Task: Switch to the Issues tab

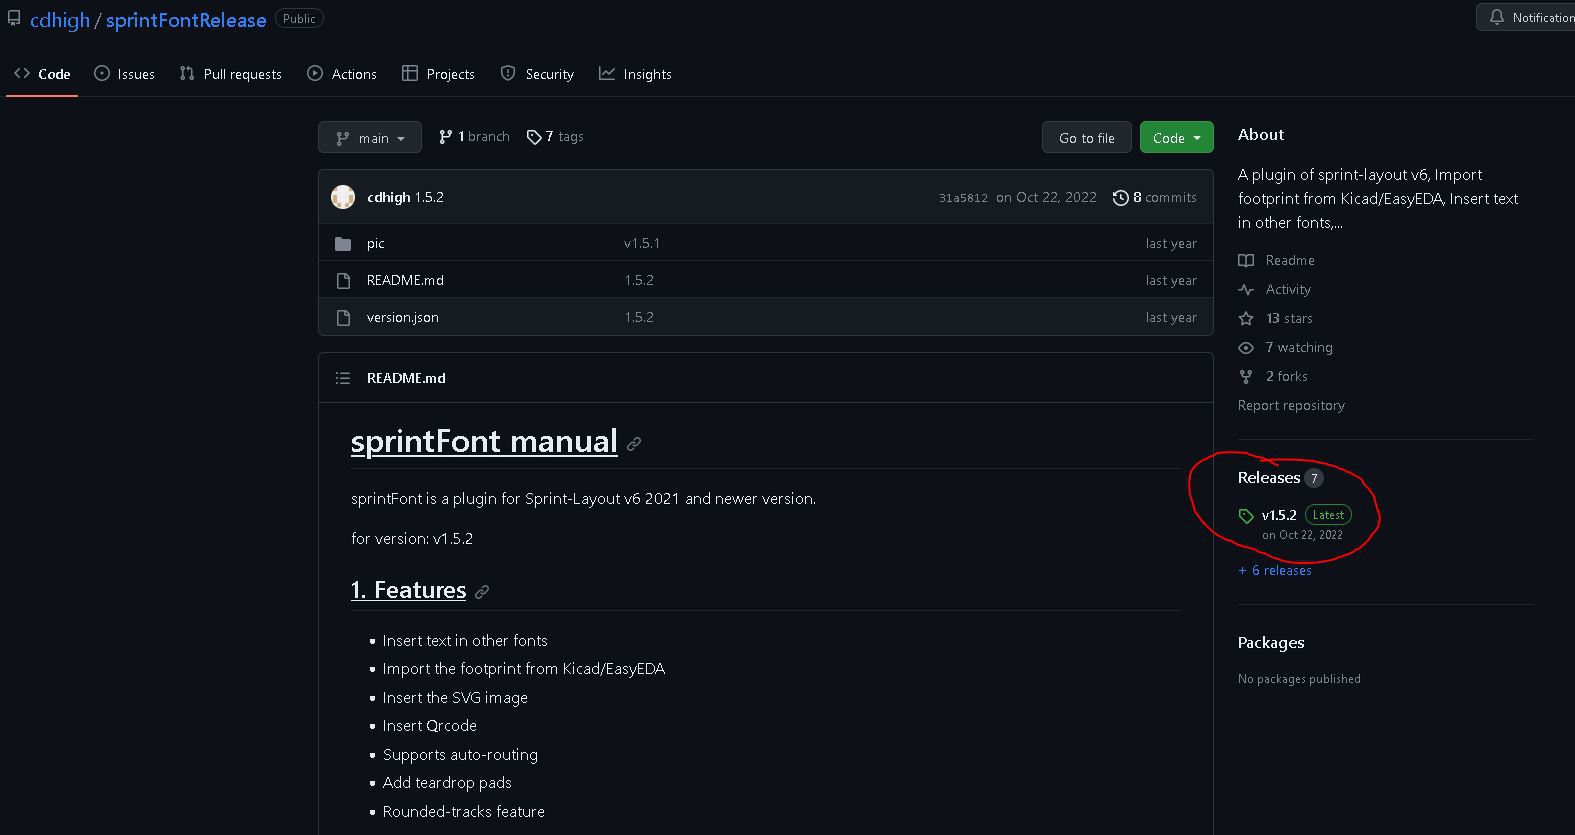Action: (x=124, y=74)
